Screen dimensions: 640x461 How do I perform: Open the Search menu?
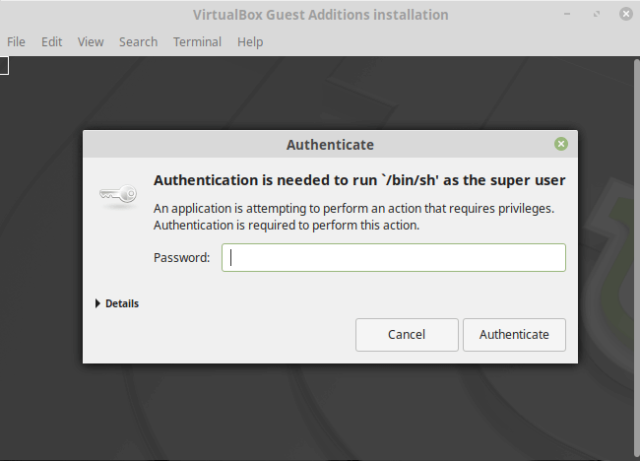coord(138,42)
